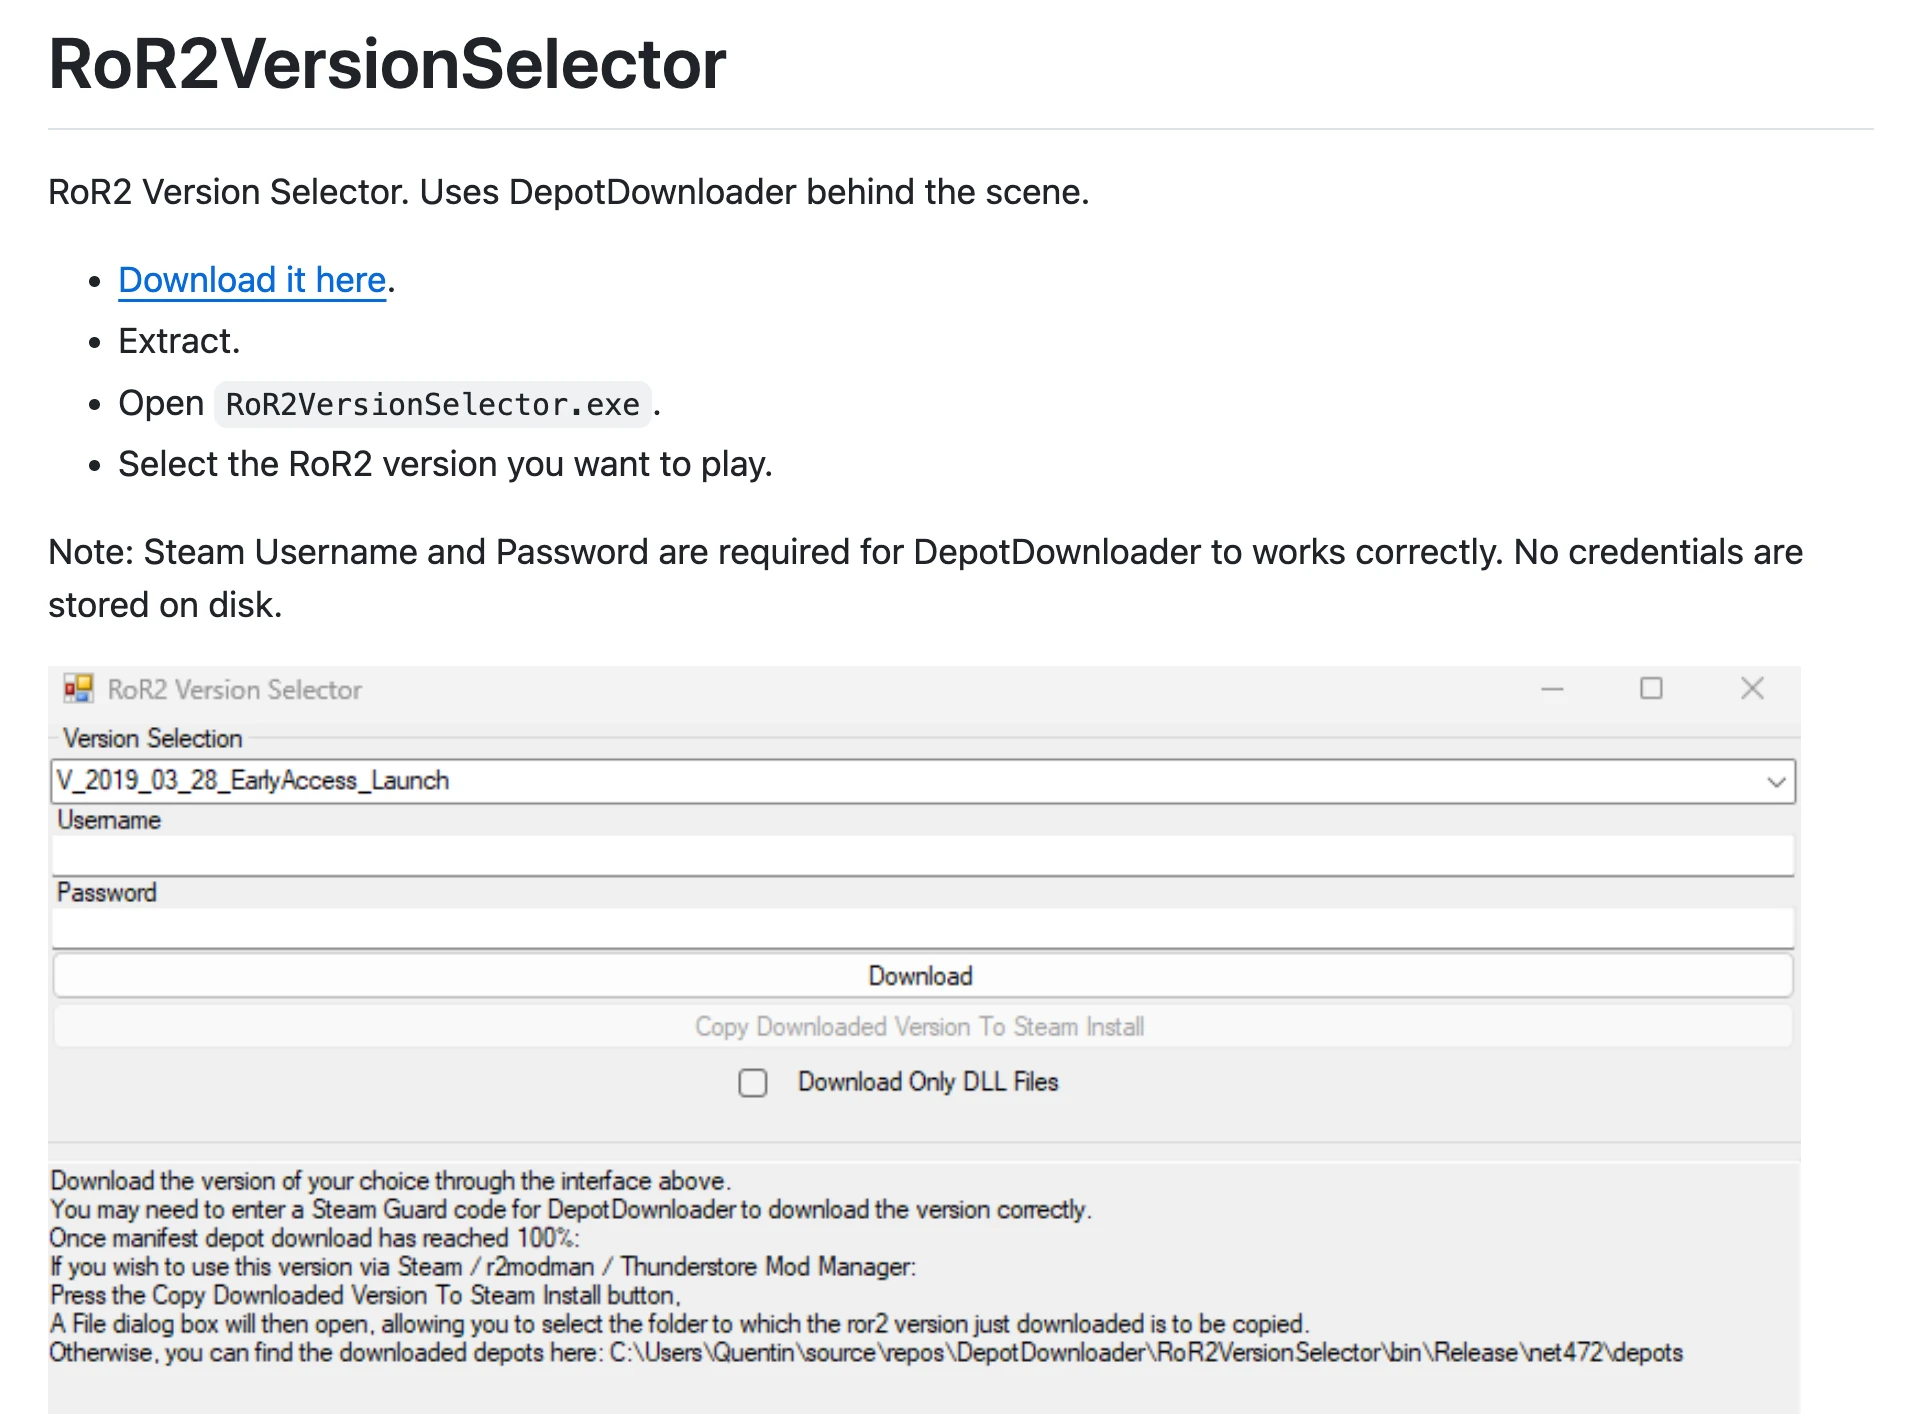
Task: Select the V_2019_03_28_EarlyAccess_Launch combo box text
Action: (x=253, y=781)
